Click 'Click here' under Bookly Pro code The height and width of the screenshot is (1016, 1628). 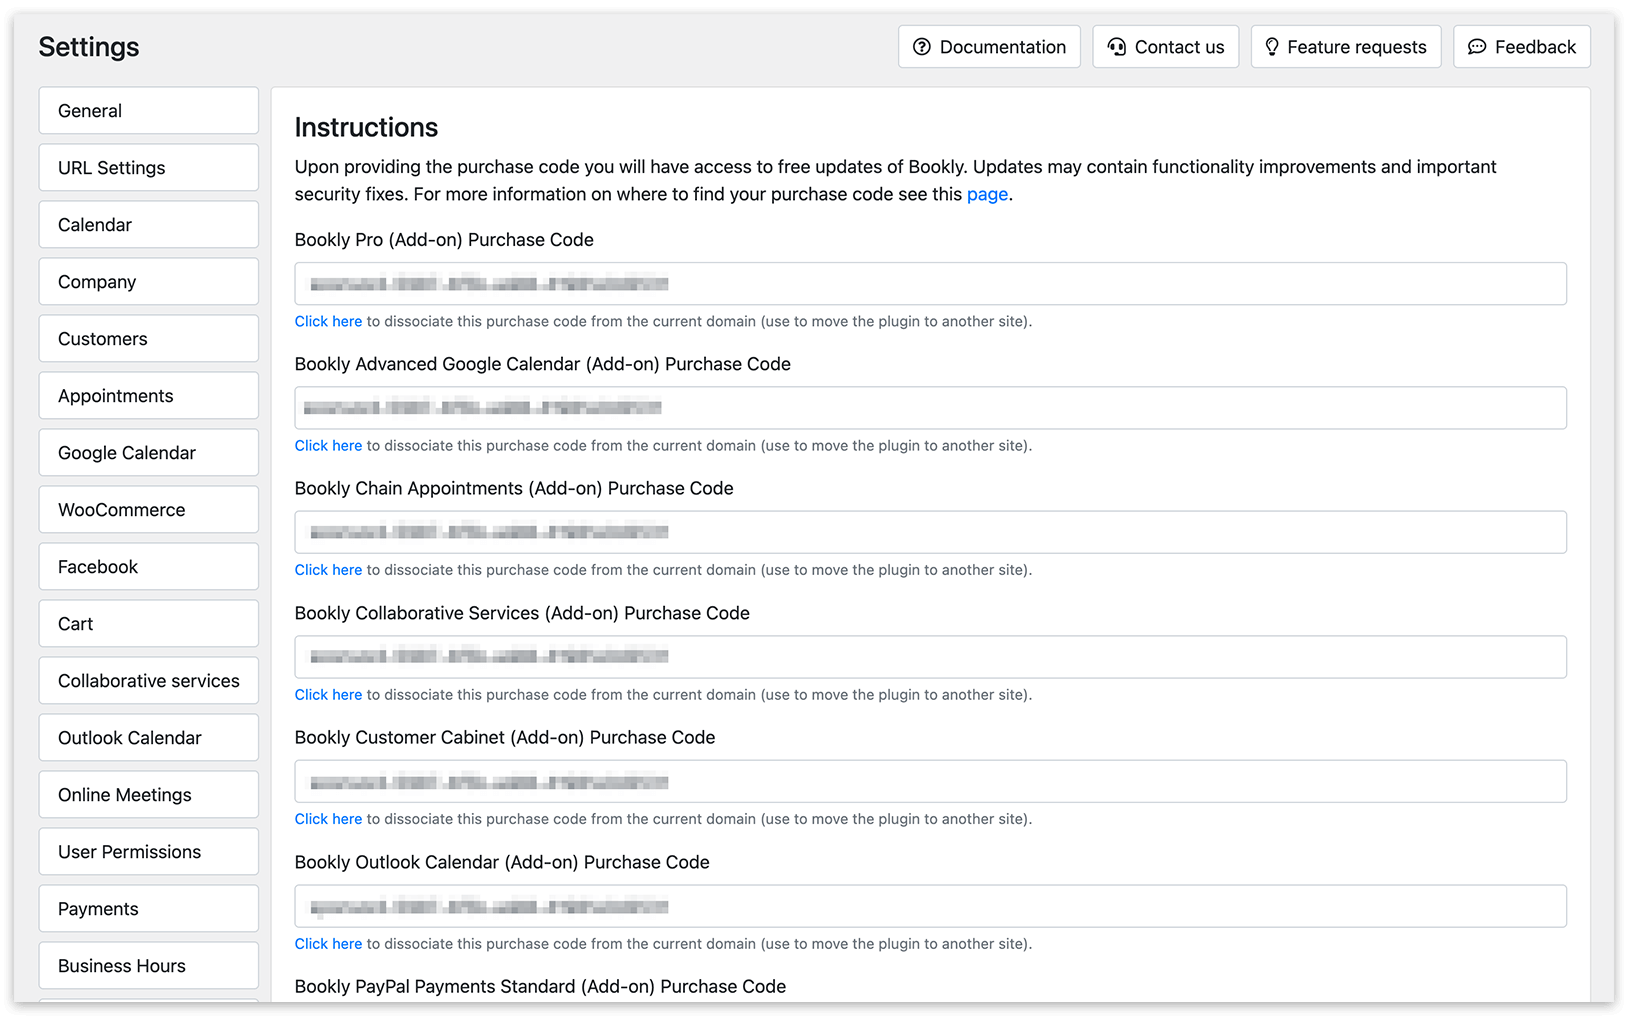point(328,321)
